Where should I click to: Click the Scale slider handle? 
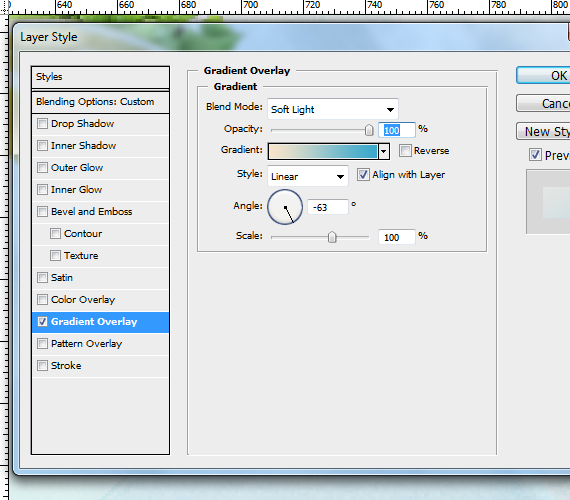click(332, 237)
